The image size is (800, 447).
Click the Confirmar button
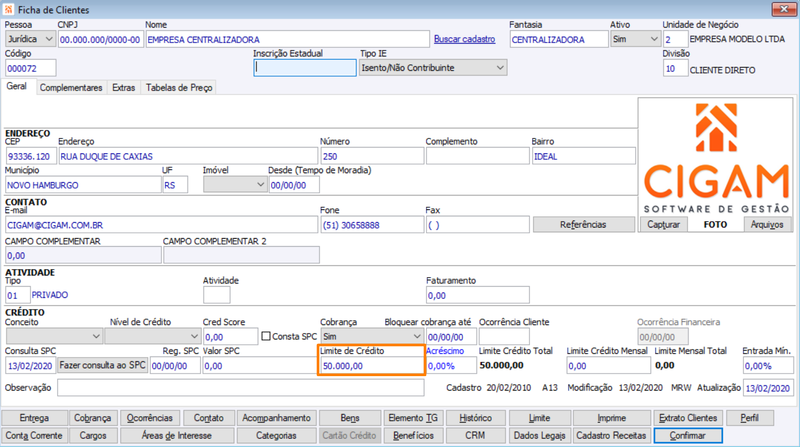click(x=688, y=435)
